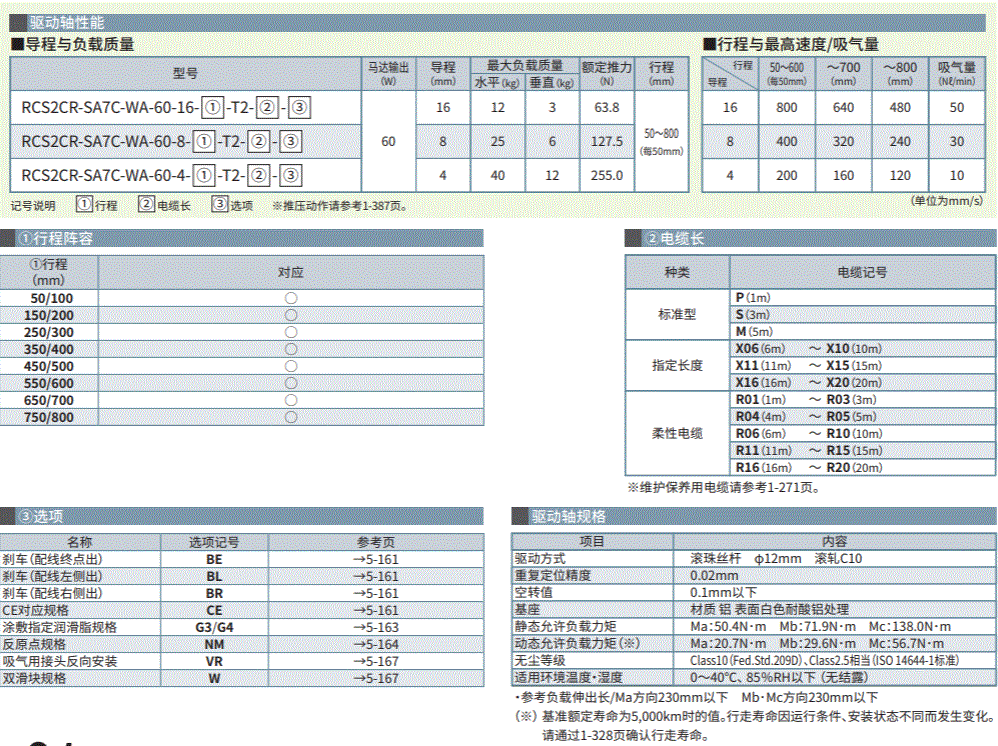This screenshot has height=746, width=998.
Task: Click the circle mark for stroke 750/800
Action: point(291,417)
